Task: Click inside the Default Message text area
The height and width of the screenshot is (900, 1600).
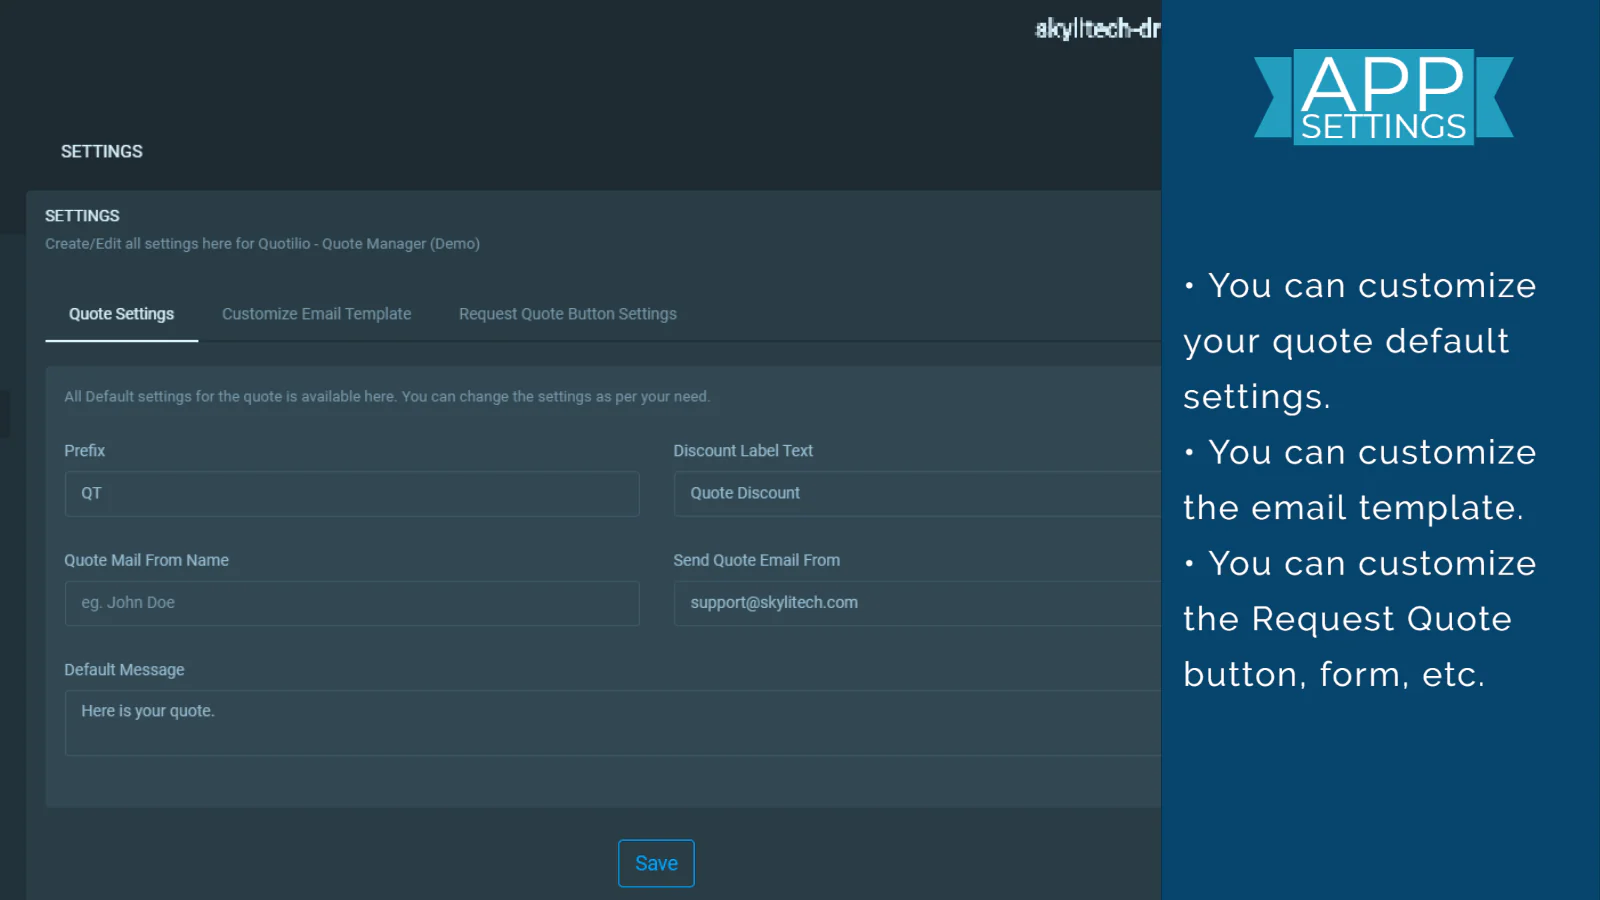Action: pos(611,723)
